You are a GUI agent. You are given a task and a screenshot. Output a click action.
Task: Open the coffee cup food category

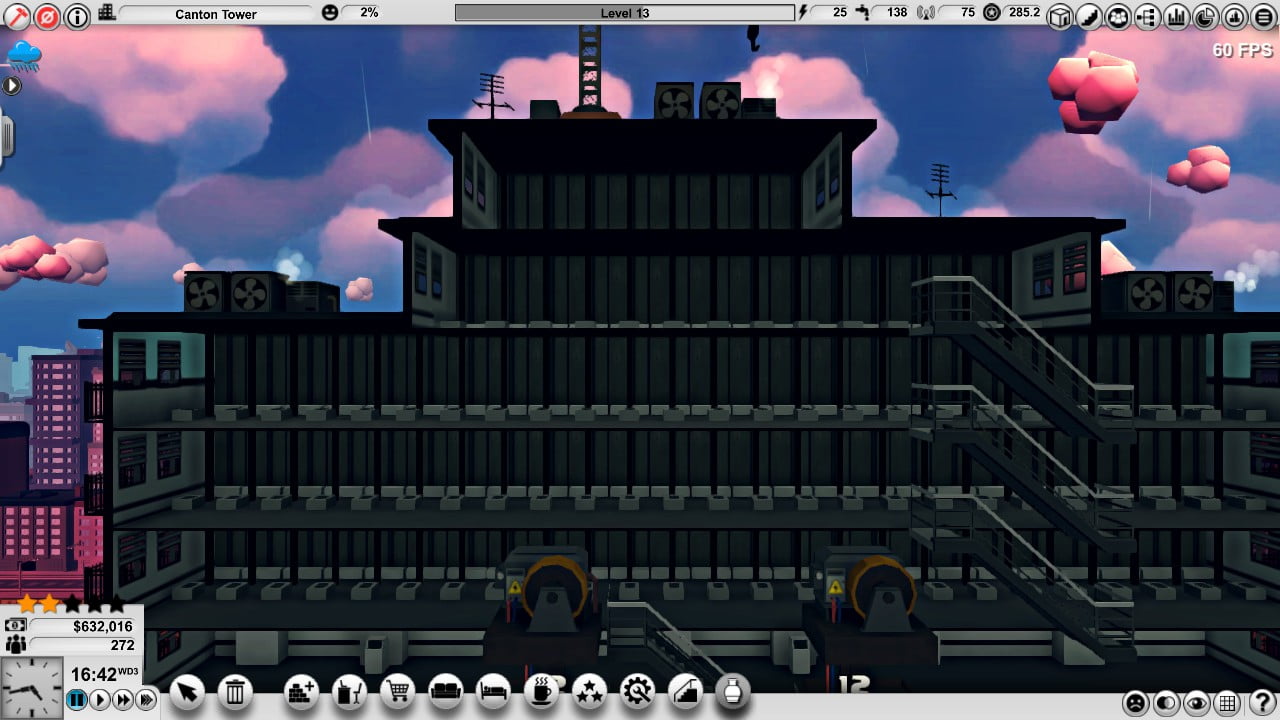coord(542,691)
